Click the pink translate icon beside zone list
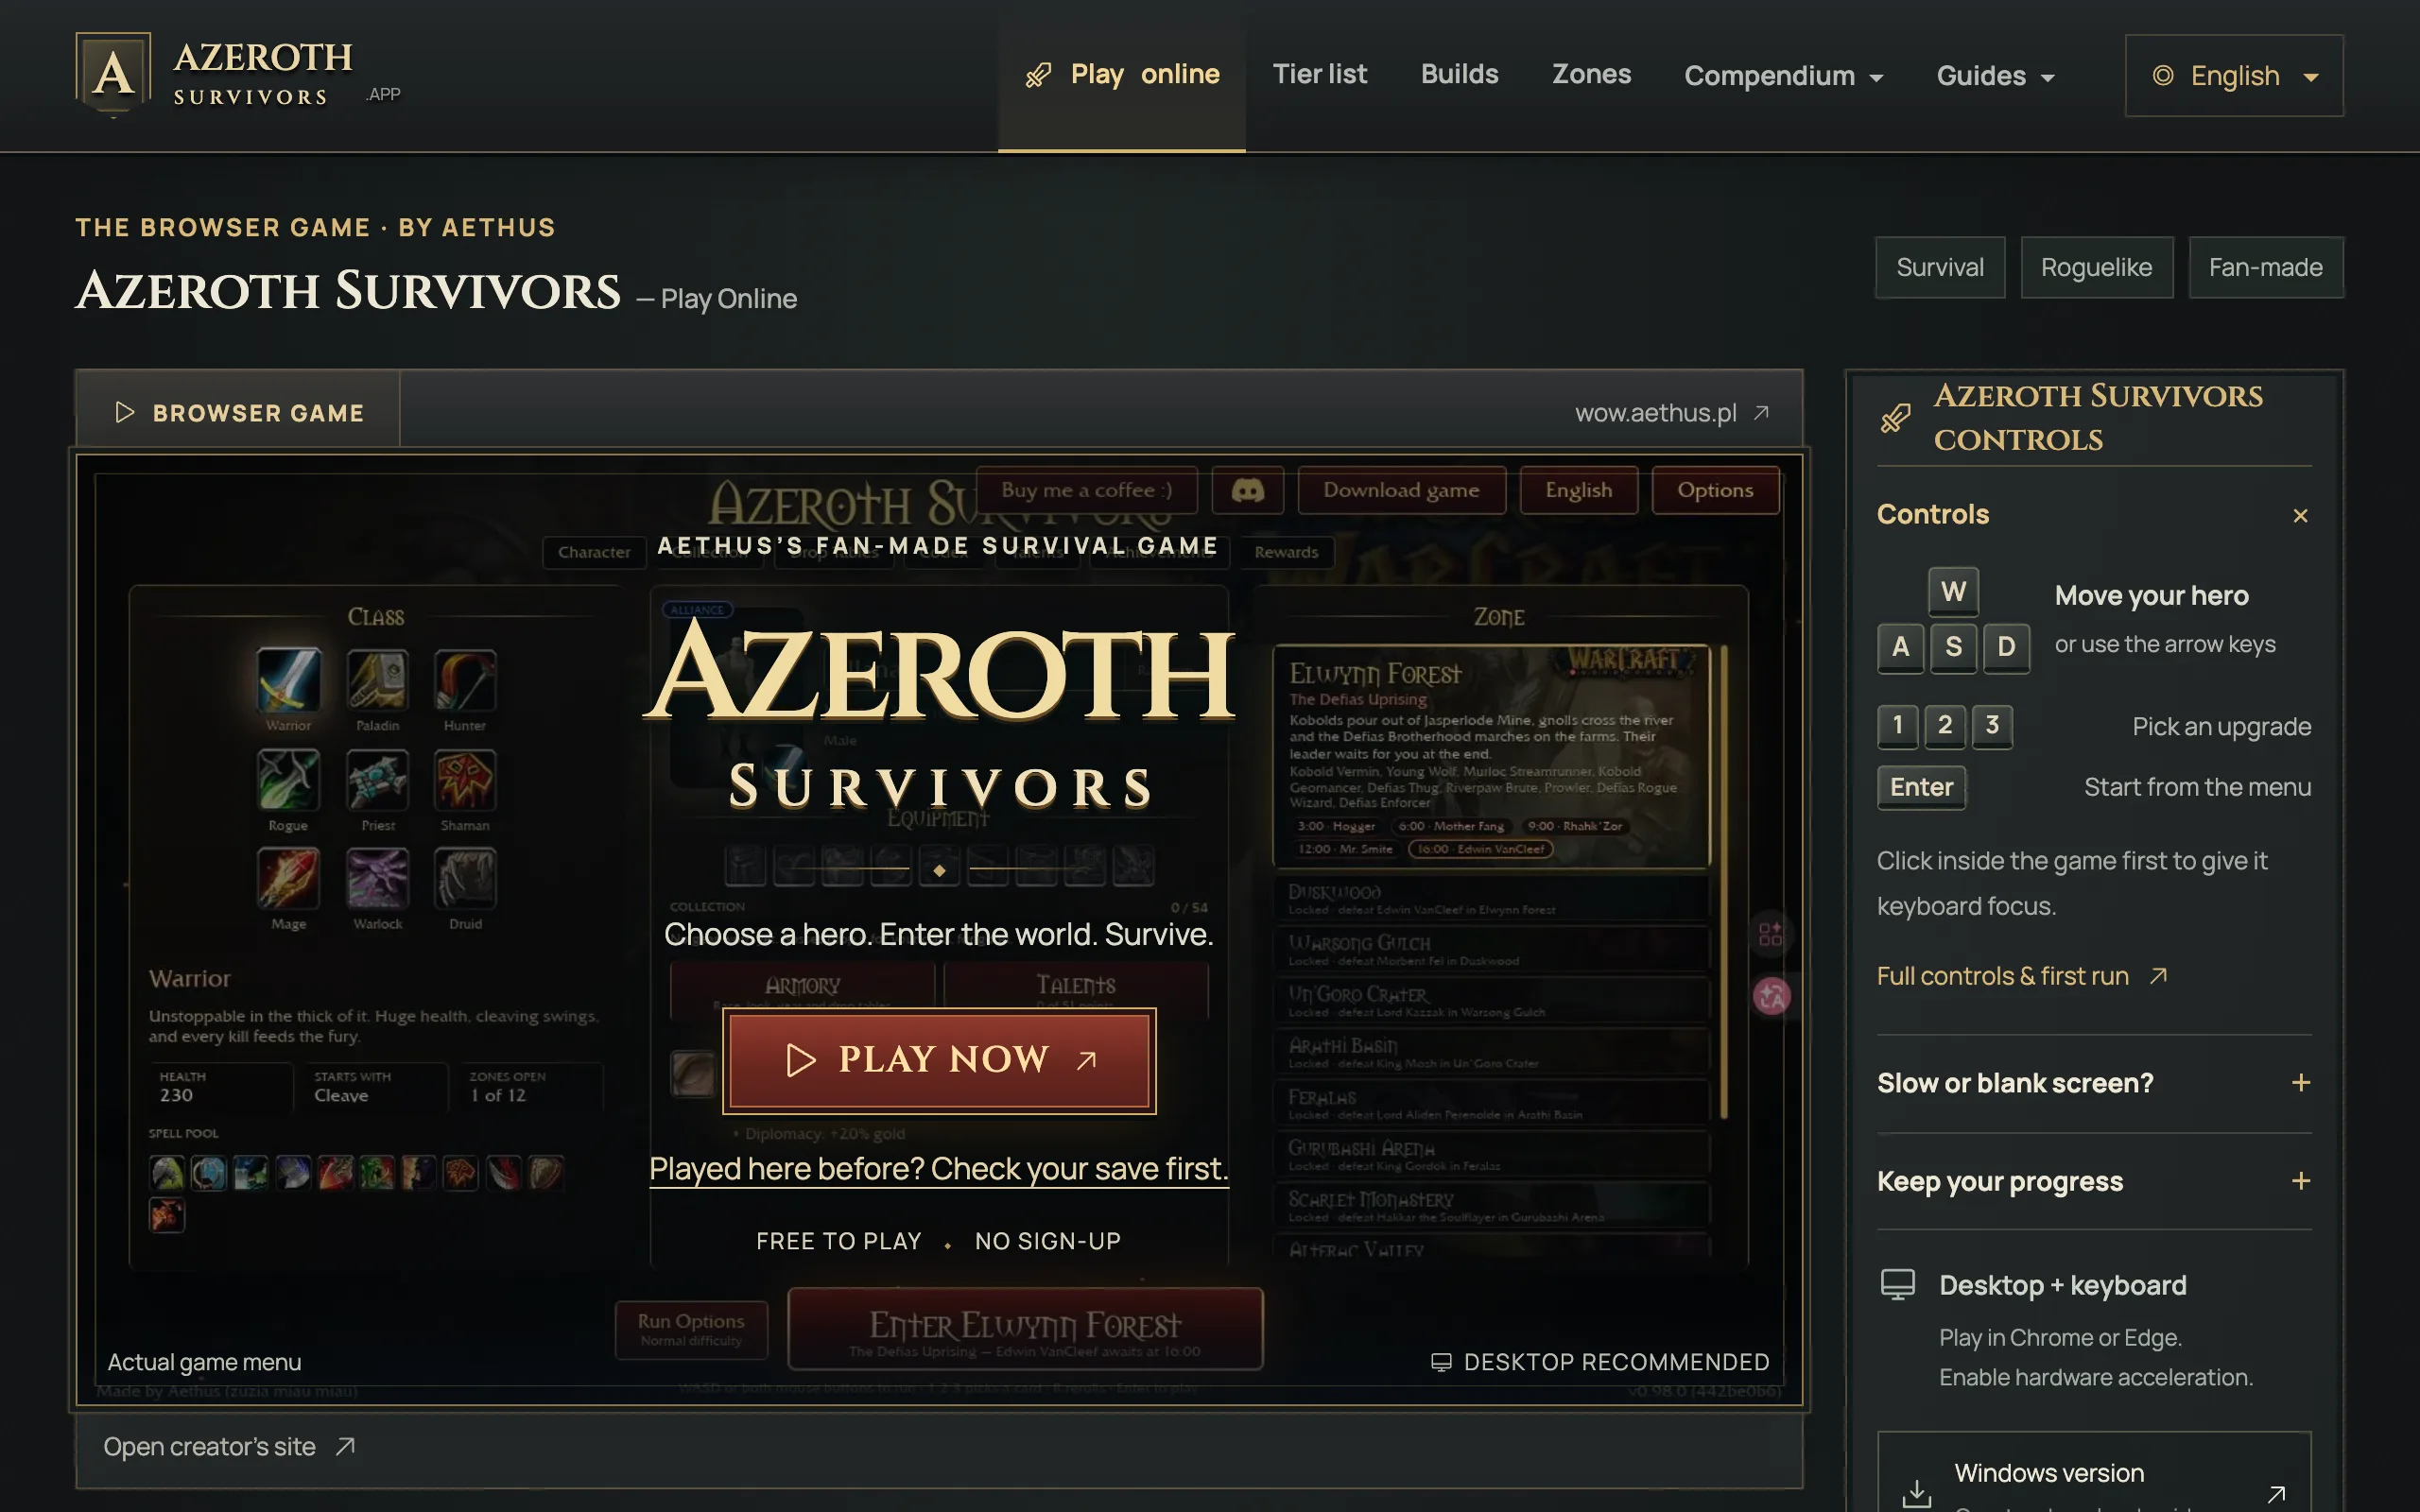This screenshot has width=2420, height=1512. pyautogui.click(x=1771, y=996)
